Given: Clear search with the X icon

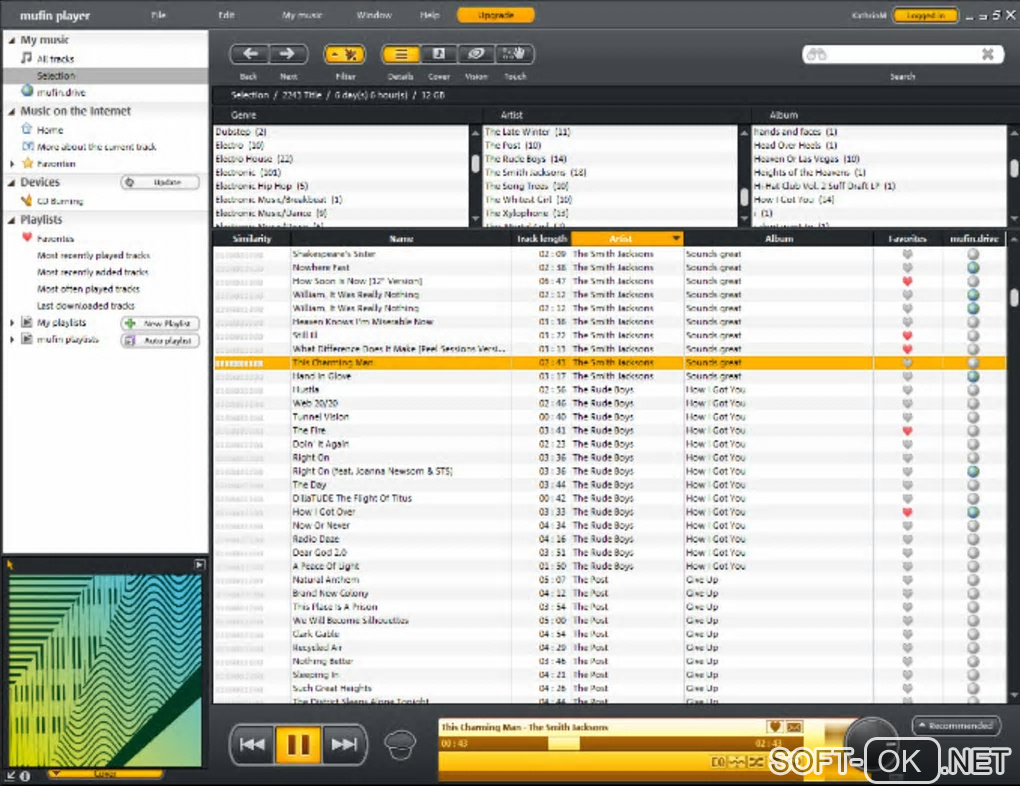Looking at the screenshot, I should pyautogui.click(x=987, y=54).
